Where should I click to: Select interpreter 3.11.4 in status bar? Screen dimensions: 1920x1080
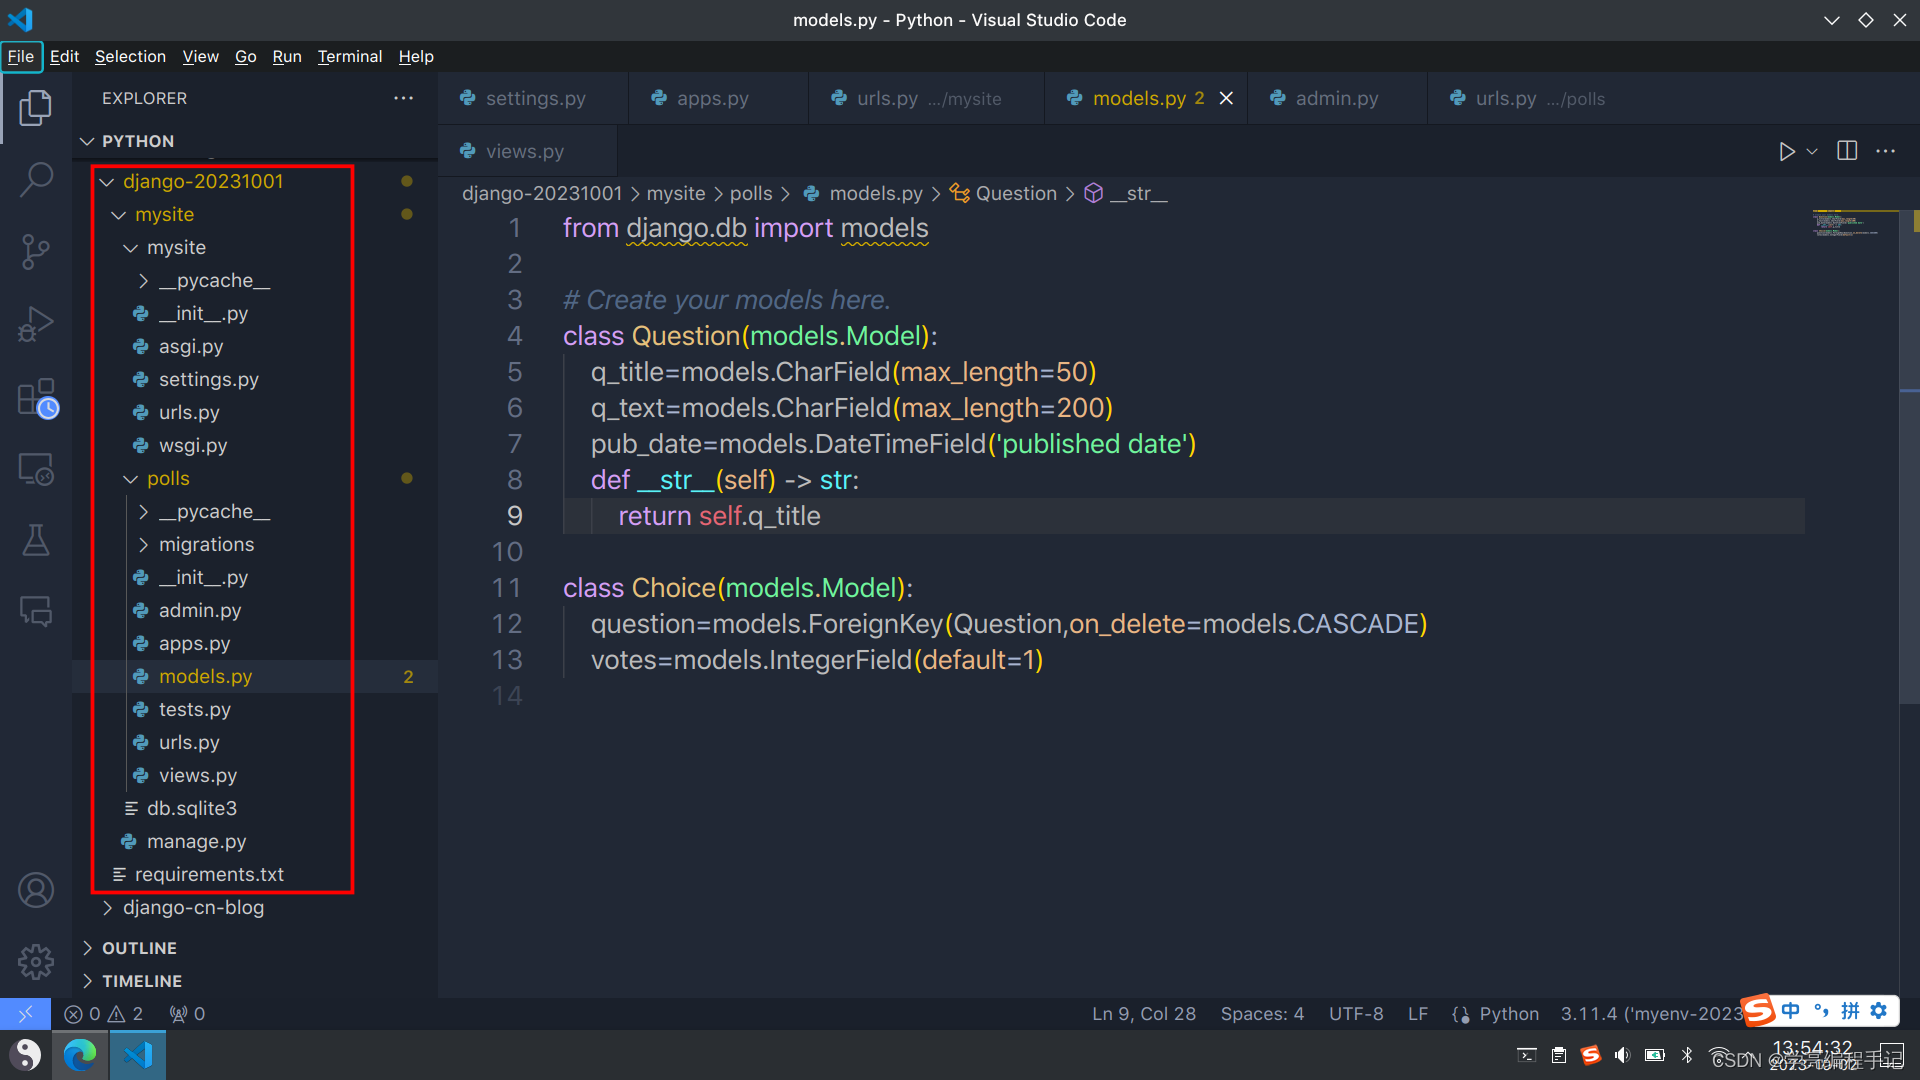click(1650, 1014)
